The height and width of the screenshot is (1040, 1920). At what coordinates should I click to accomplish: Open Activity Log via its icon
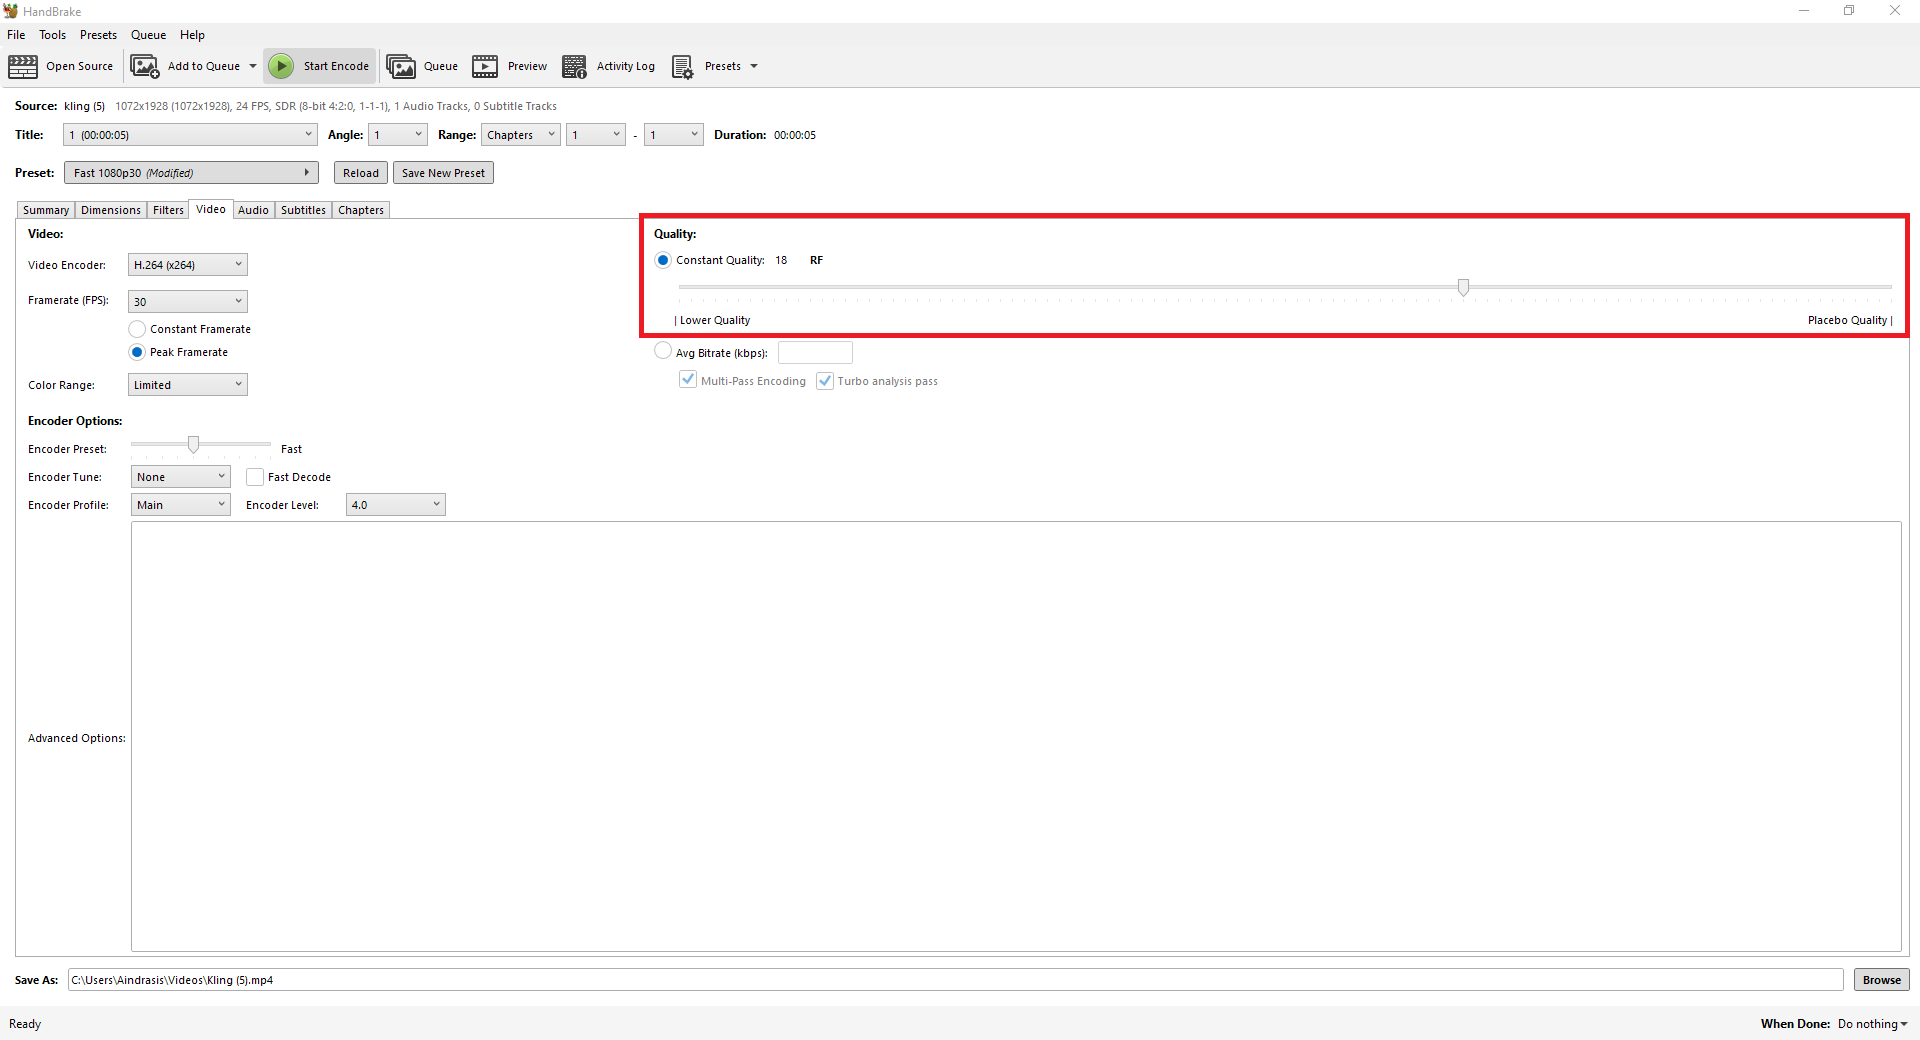tap(574, 67)
